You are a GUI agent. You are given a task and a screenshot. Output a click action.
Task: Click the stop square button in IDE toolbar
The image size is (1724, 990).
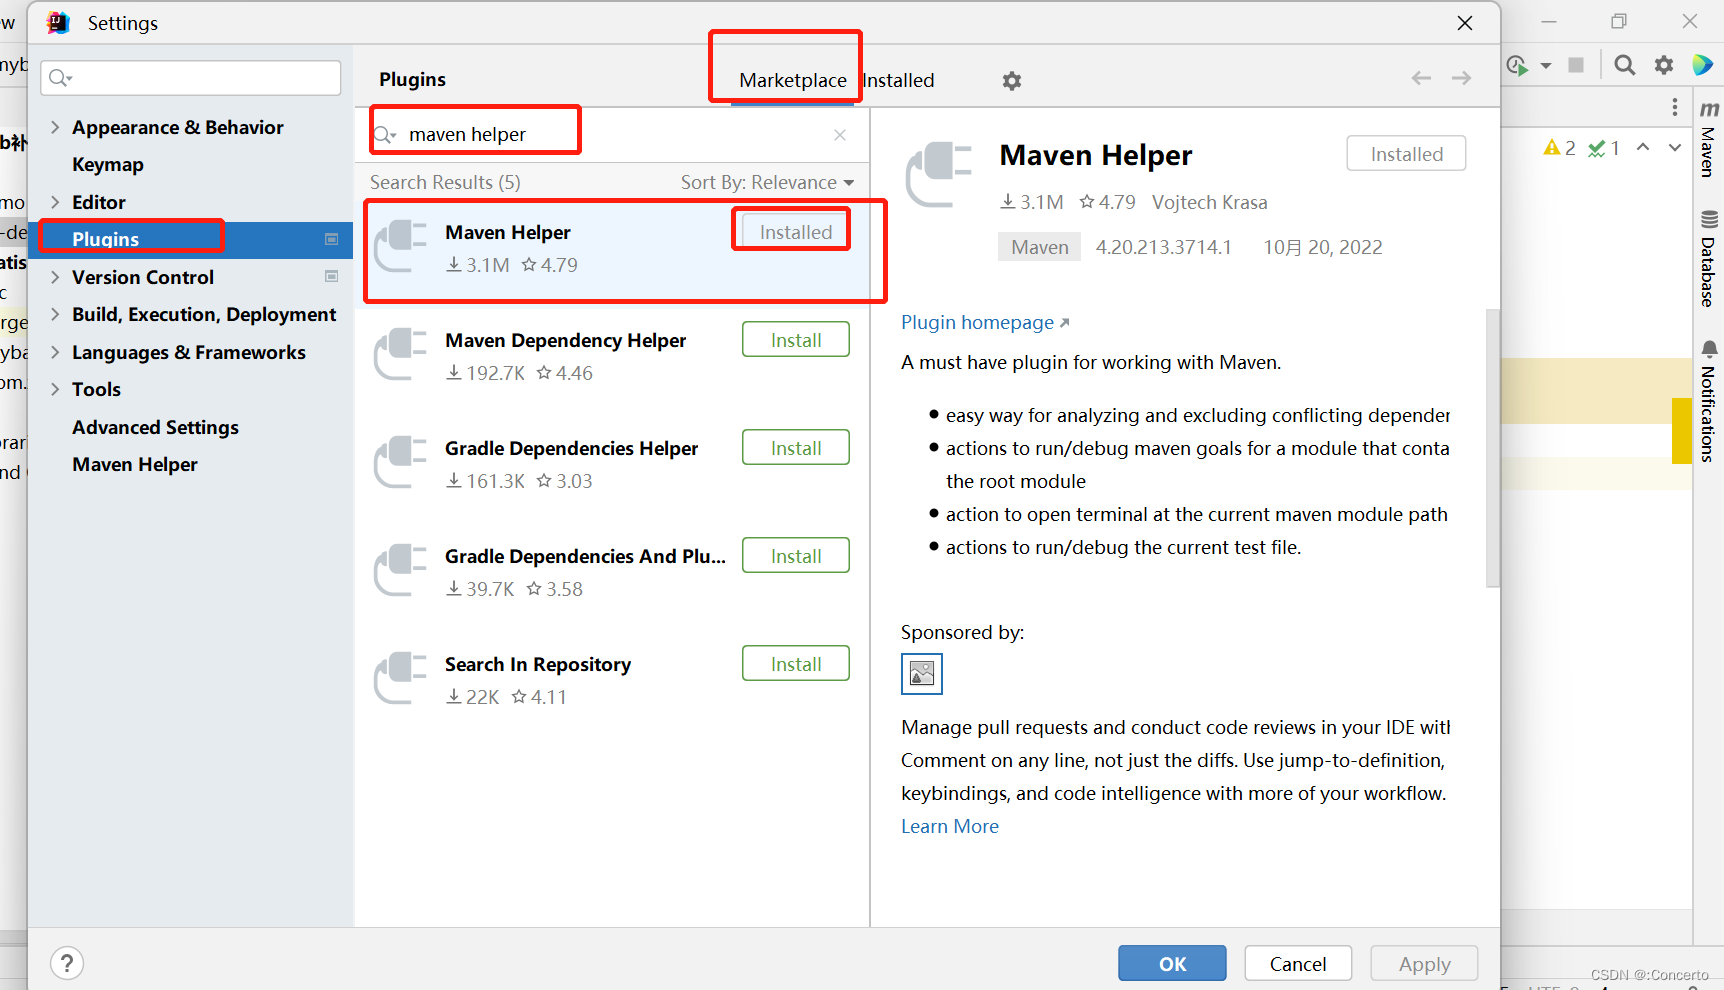[1576, 65]
